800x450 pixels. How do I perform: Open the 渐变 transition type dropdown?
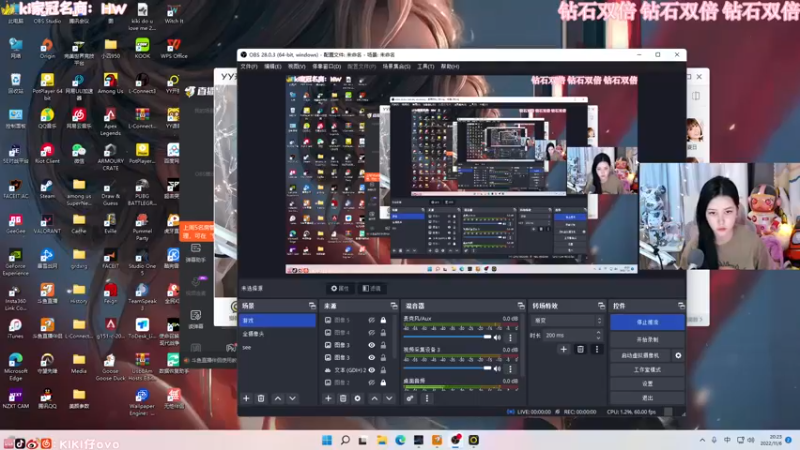point(567,320)
